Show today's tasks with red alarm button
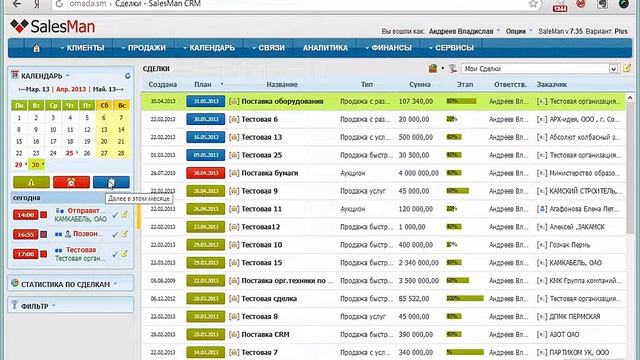This screenshot has height=360, width=640. [x=71, y=182]
